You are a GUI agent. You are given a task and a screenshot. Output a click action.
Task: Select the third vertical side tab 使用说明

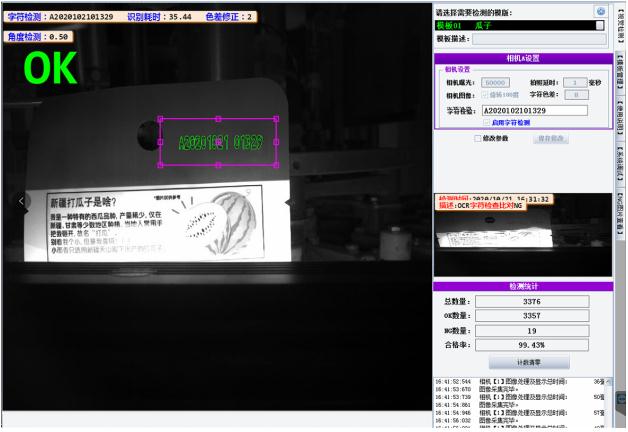(x=620, y=117)
